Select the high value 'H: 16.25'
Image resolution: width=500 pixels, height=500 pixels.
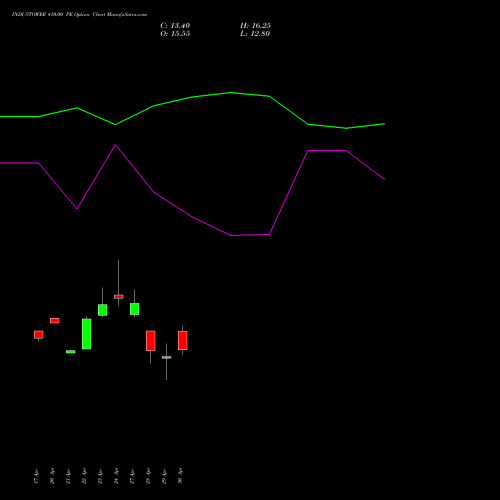[x=255, y=26]
